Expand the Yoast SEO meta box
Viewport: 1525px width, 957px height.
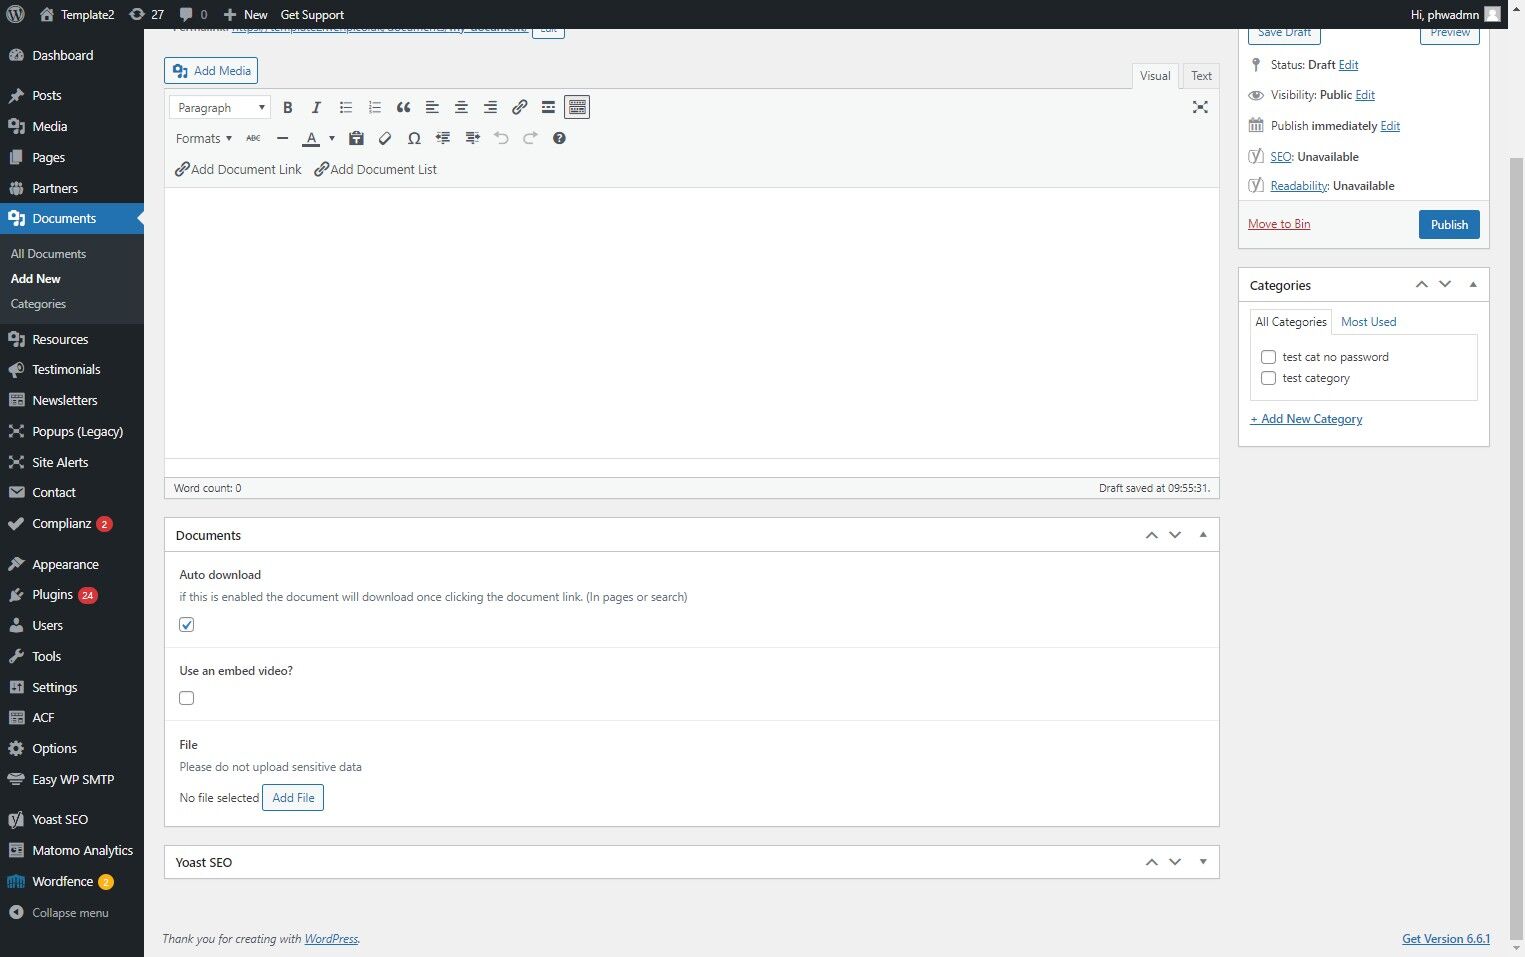coord(1203,862)
